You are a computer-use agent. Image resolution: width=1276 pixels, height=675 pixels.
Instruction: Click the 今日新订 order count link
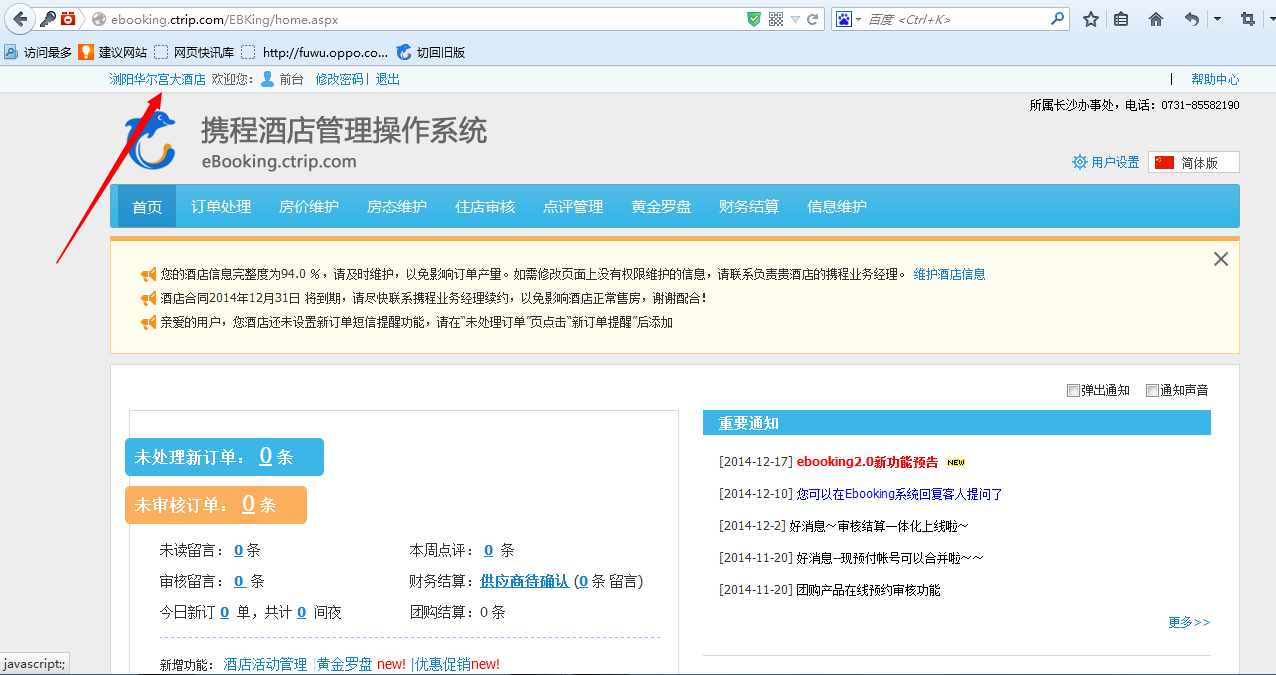click(225, 612)
